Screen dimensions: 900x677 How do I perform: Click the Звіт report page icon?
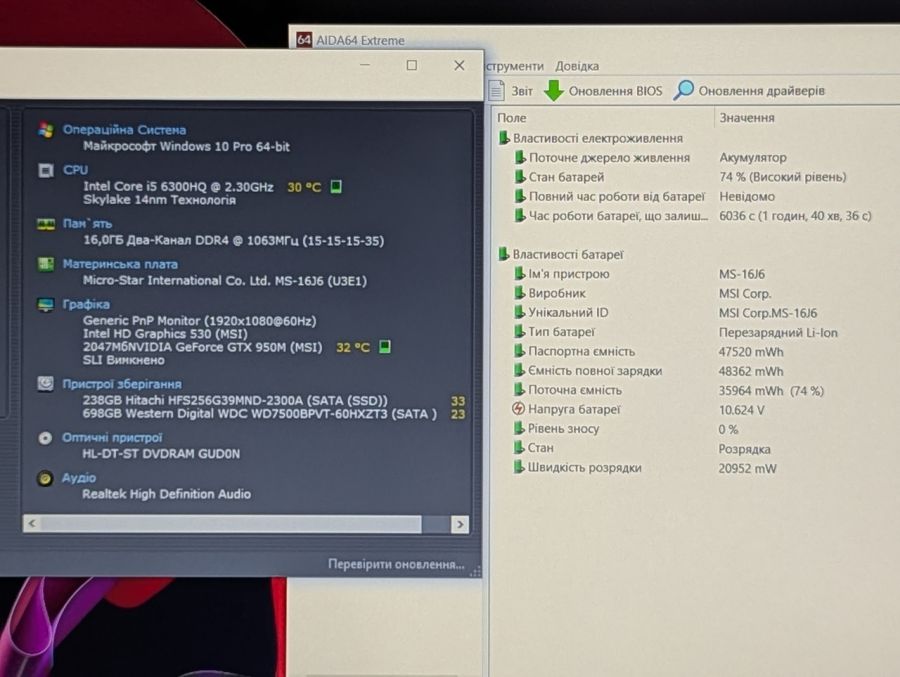(x=496, y=91)
